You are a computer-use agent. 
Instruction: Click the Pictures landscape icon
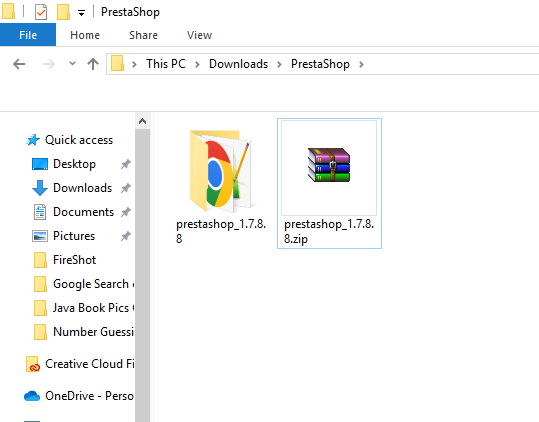[x=40, y=236]
